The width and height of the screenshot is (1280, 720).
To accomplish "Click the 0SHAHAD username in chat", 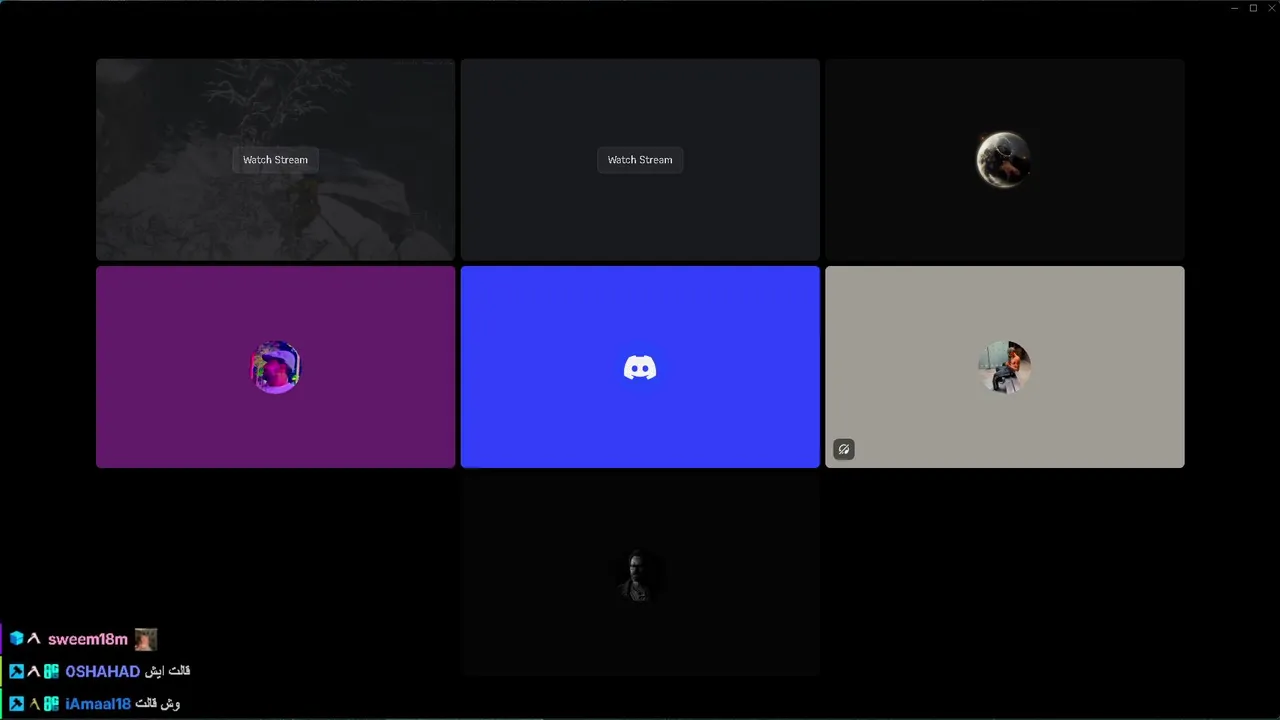I will 103,671.
